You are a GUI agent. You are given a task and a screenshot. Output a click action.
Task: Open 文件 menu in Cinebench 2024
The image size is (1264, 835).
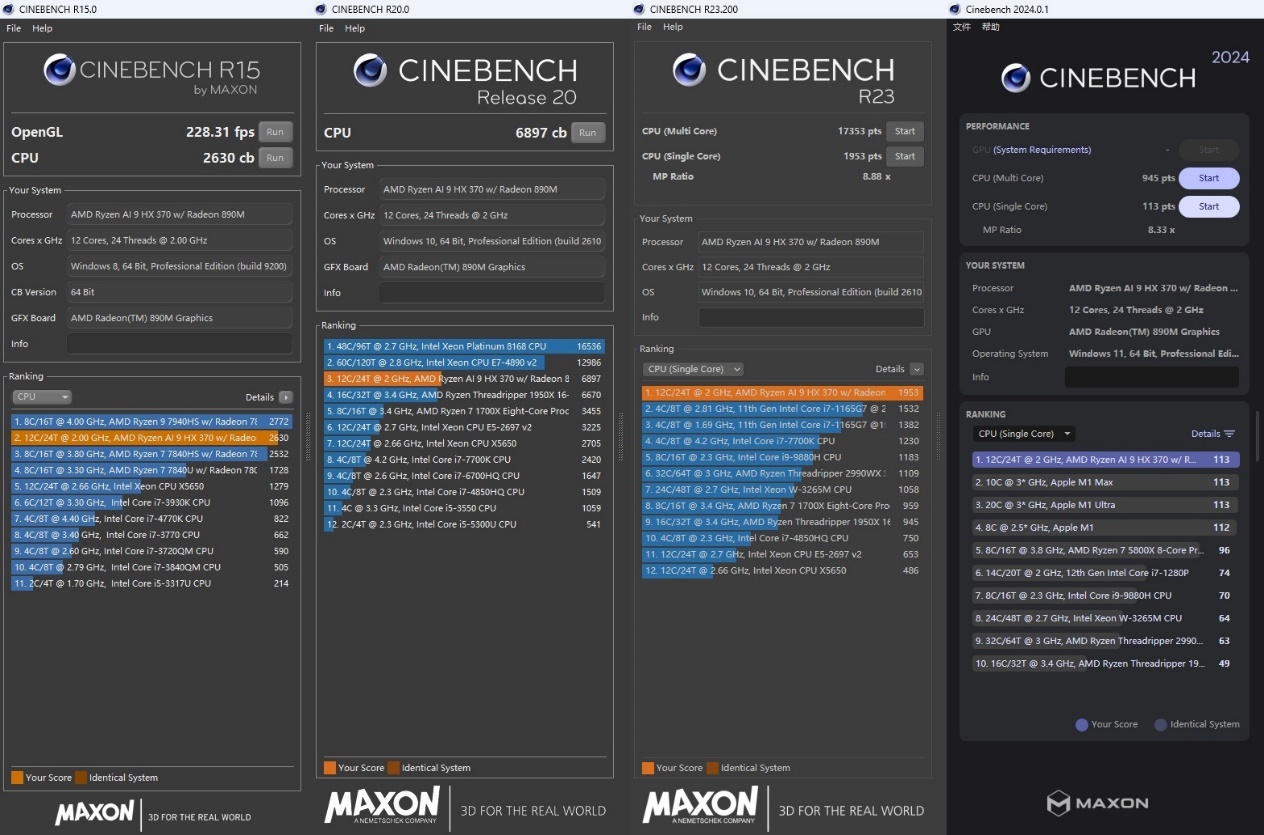click(961, 27)
